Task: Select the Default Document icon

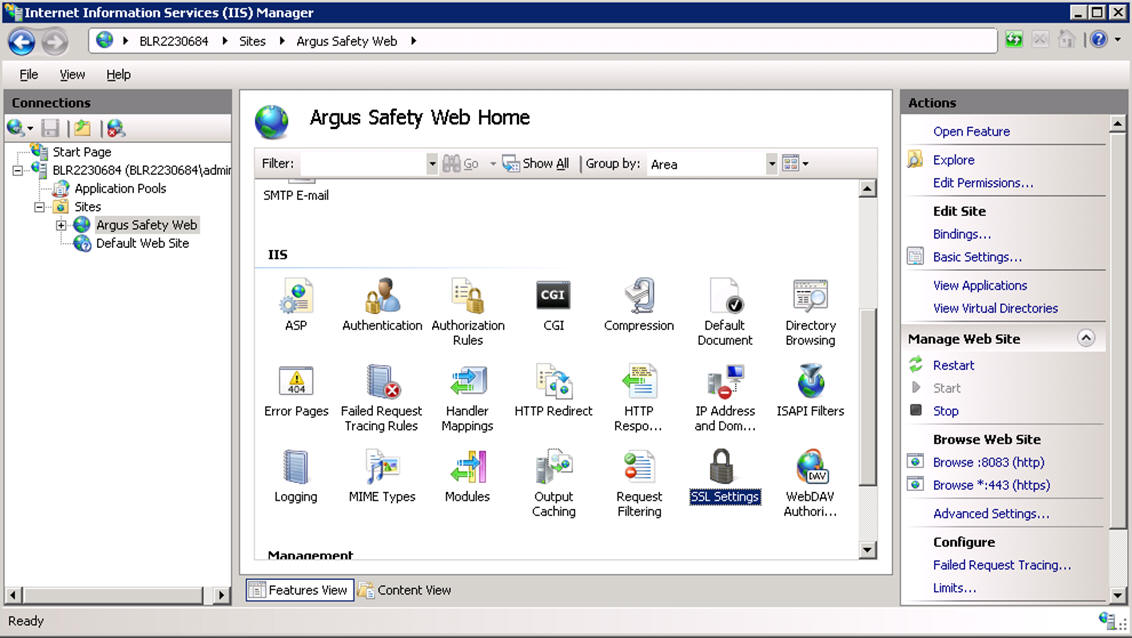Action: coord(725,296)
